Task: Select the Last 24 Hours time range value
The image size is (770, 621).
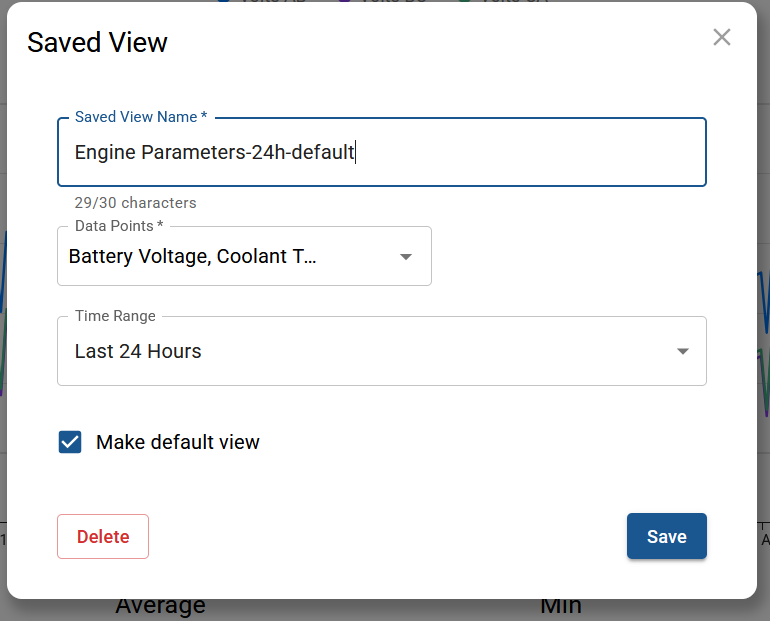Action: [138, 352]
